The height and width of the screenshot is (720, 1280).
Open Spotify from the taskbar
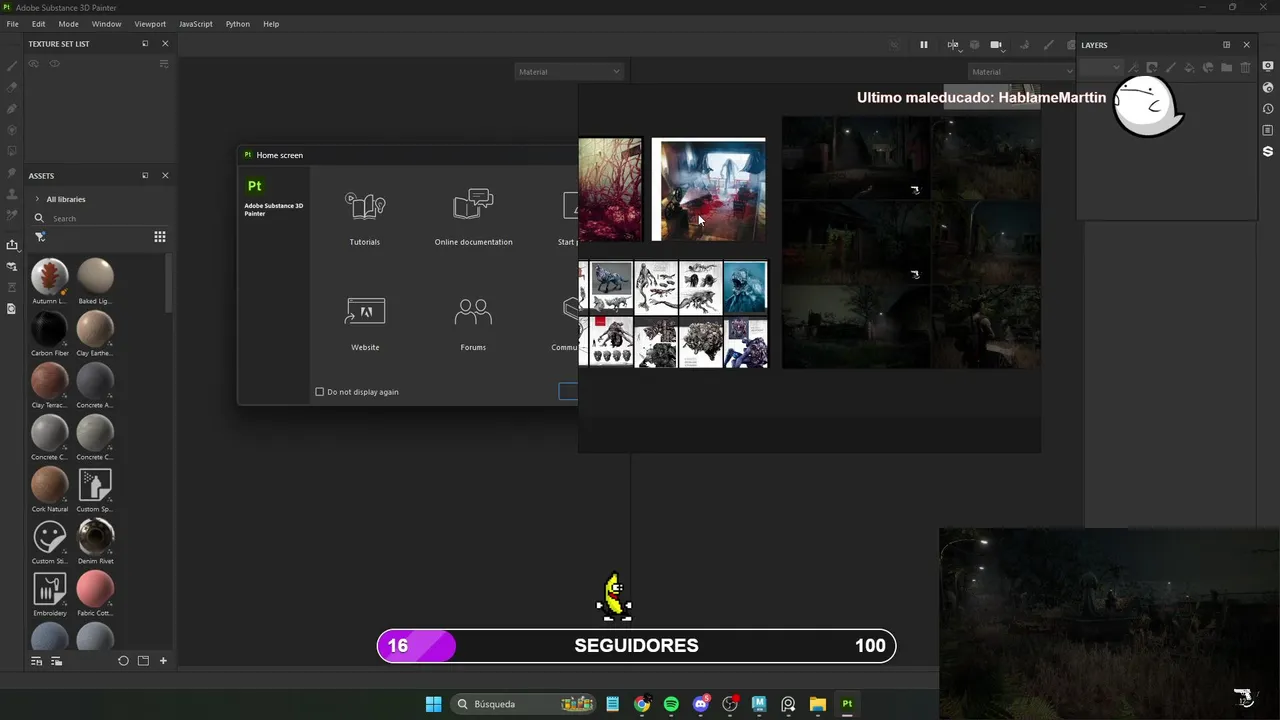pos(671,704)
